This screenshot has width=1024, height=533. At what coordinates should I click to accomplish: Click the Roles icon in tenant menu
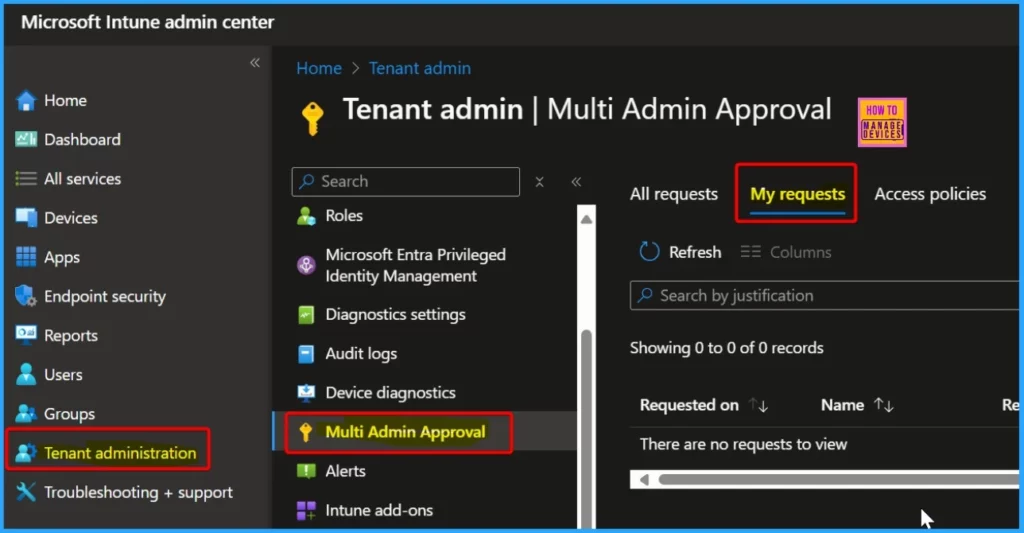pyautogui.click(x=306, y=216)
